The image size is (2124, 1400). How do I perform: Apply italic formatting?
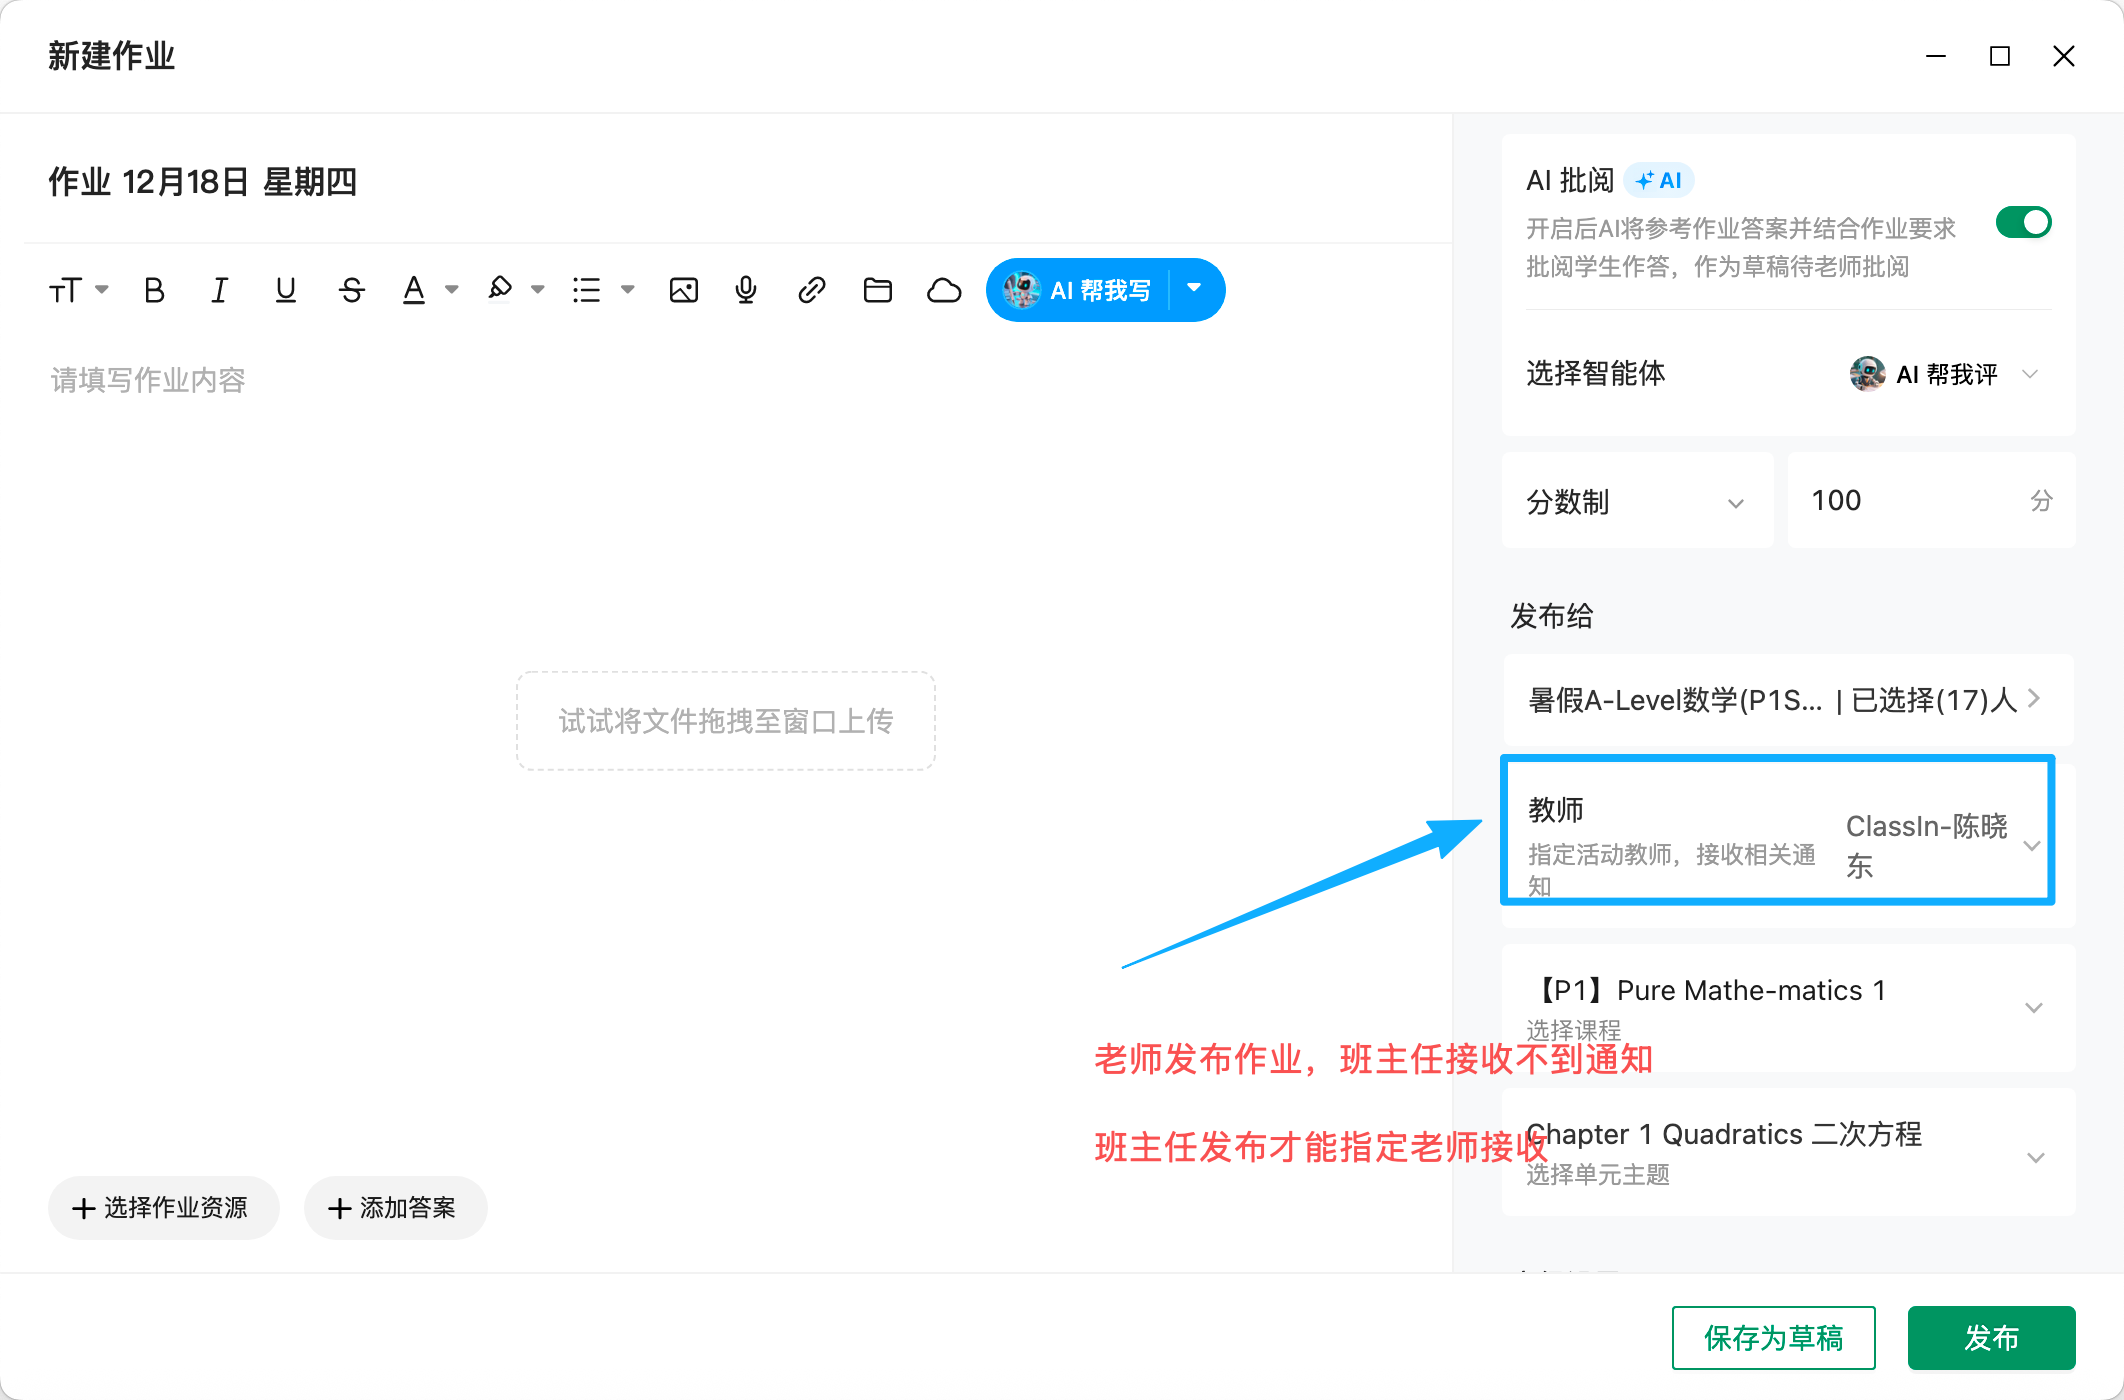pos(219,289)
